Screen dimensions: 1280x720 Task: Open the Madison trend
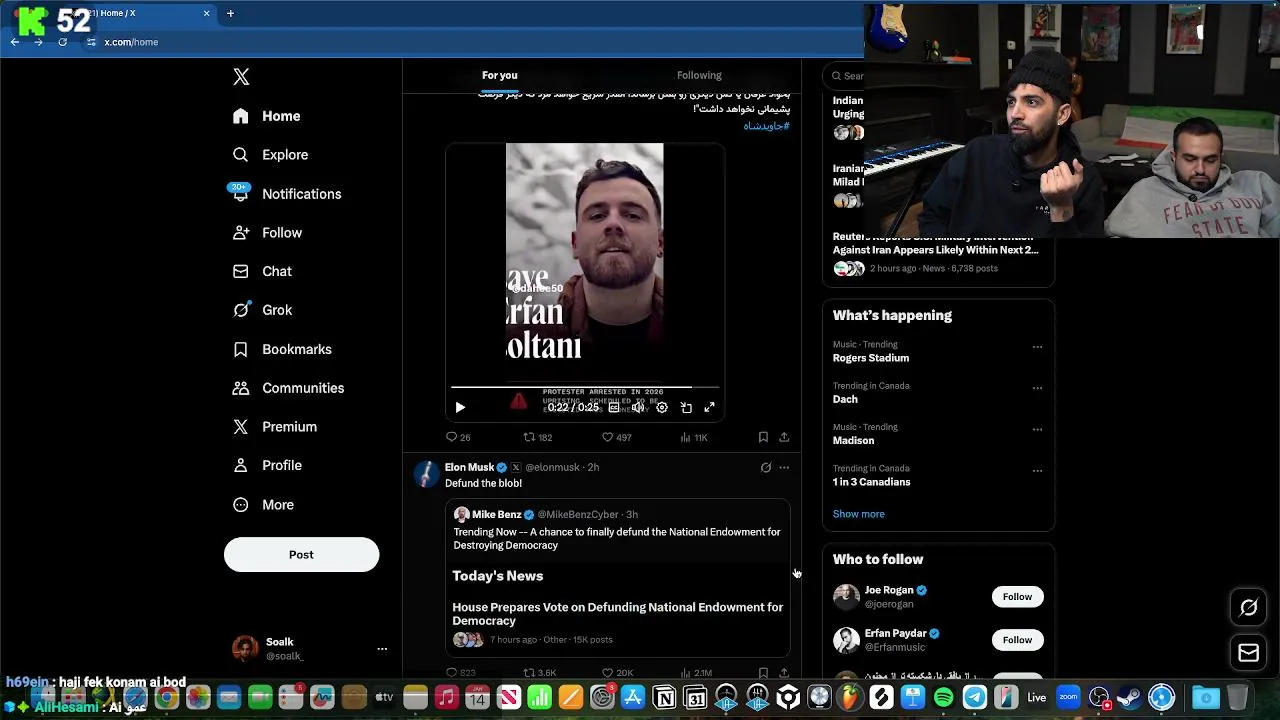click(x=853, y=440)
